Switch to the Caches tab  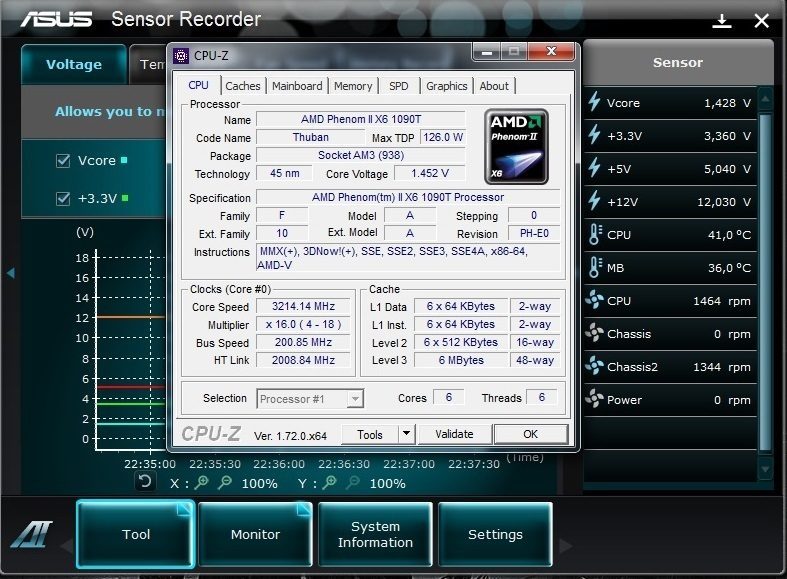pos(243,86)
